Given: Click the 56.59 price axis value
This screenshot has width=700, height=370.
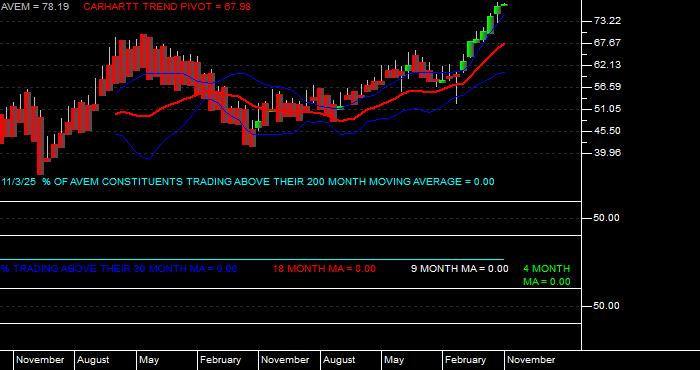Looking at the screenshot, I should coord(608,87).
